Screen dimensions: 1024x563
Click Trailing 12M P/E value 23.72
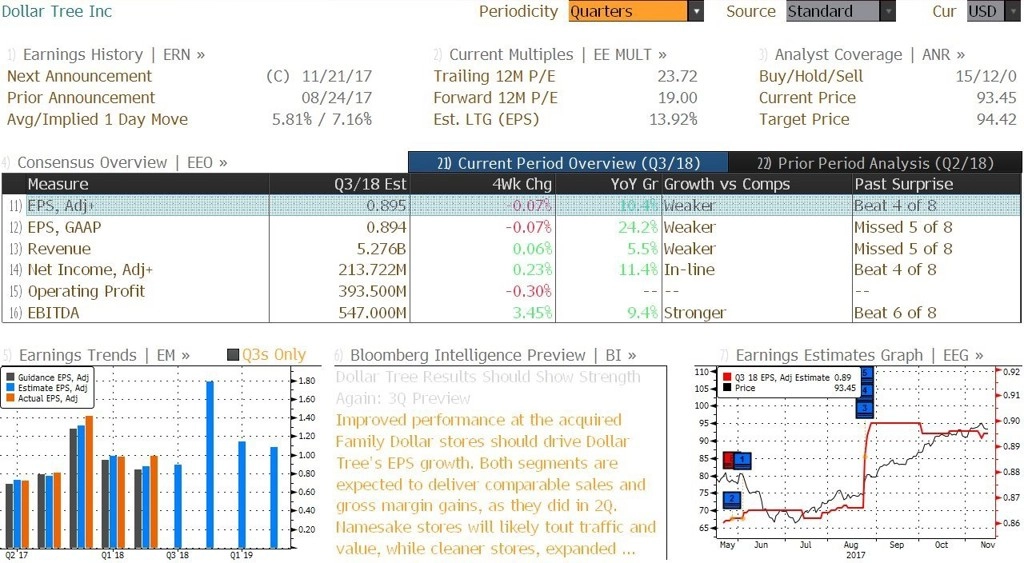[677, 76]
